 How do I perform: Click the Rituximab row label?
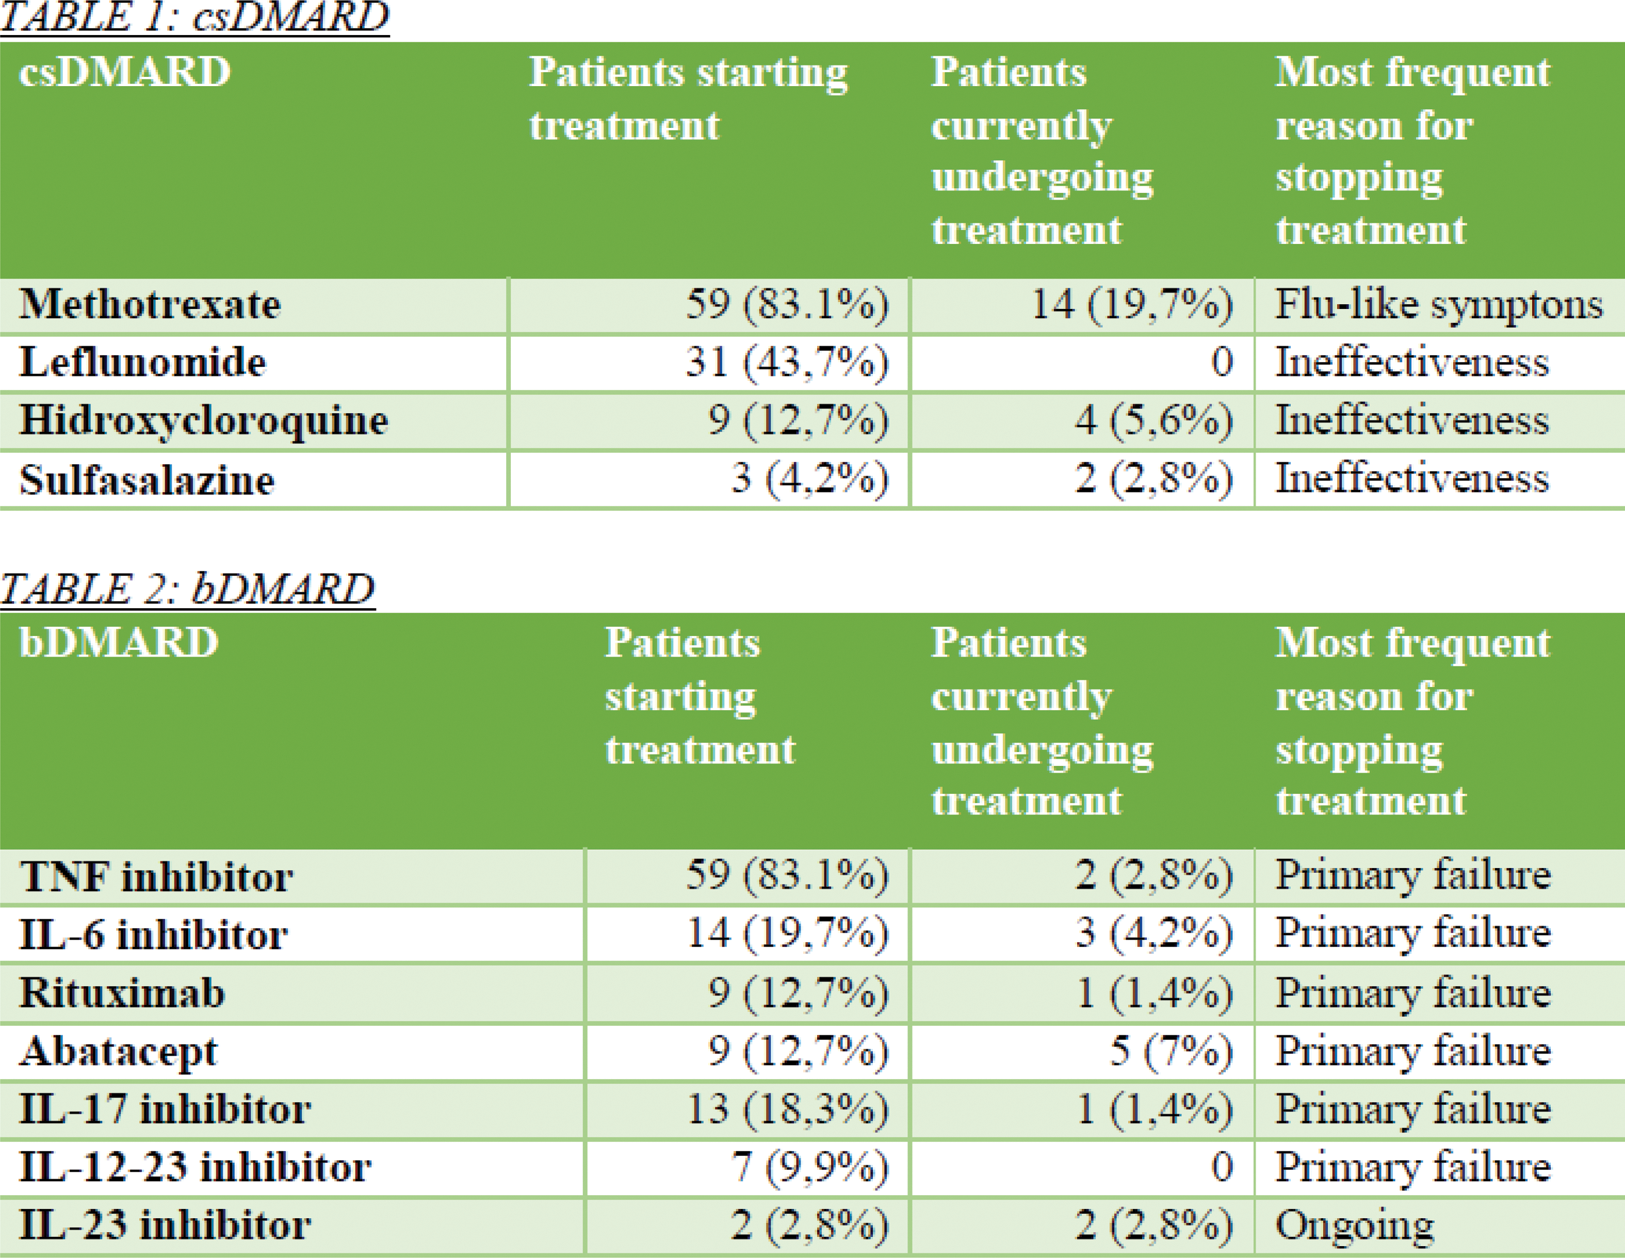[122, 993]
